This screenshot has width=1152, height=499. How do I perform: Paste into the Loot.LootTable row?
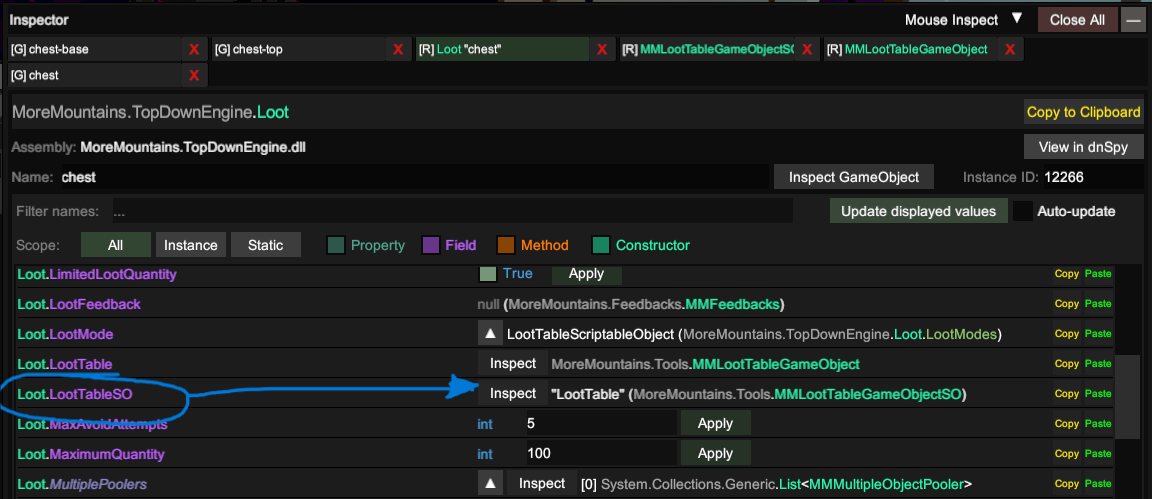coord(1098,364)
